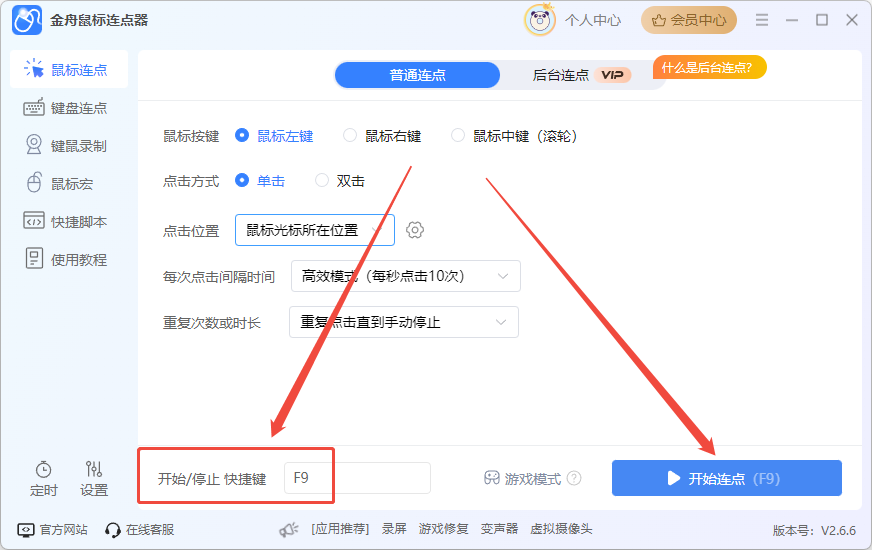Minimize the clicker window
The width and height of the screenshot is (872, 550).
[x=792, y=21]
